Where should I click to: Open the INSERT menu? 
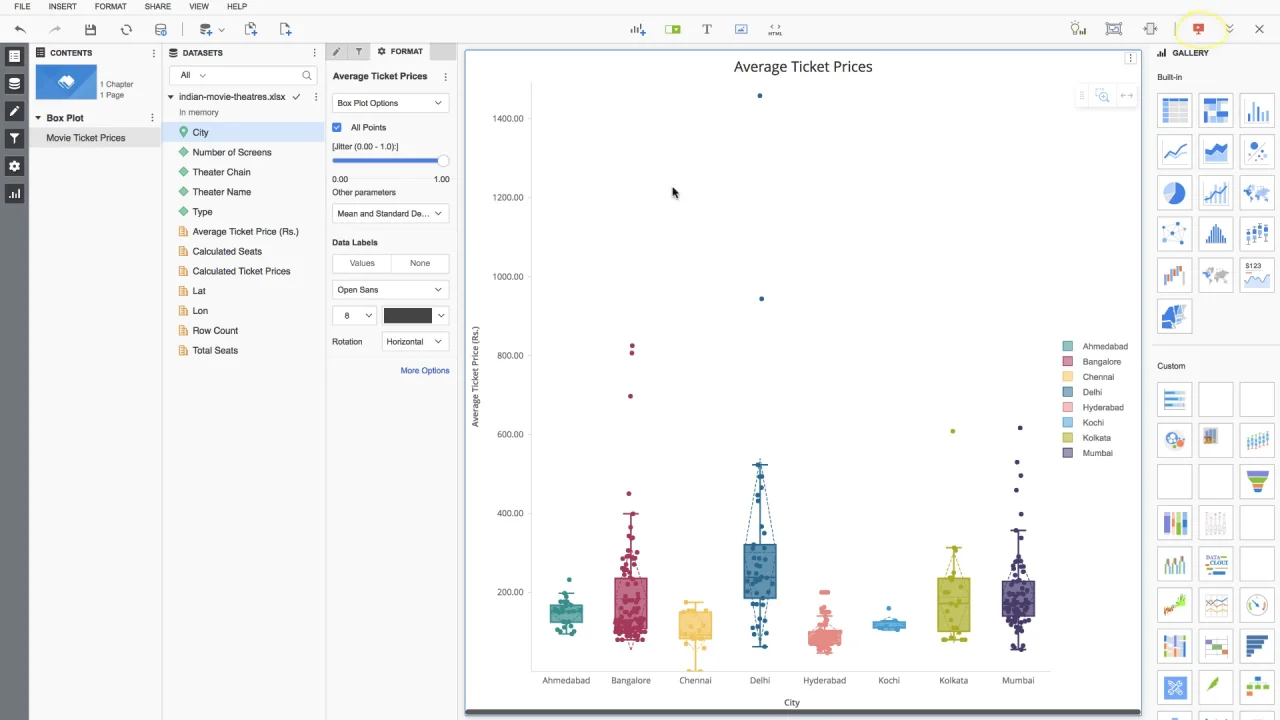[x=62, y=7]
